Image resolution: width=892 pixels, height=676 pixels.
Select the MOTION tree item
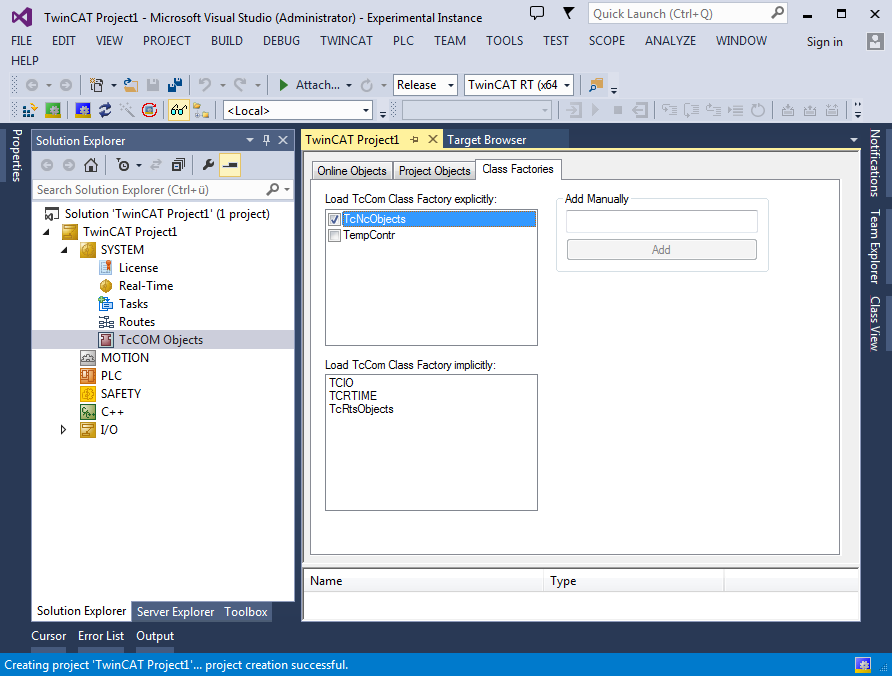pyautogui.click(x=125, y=358)
